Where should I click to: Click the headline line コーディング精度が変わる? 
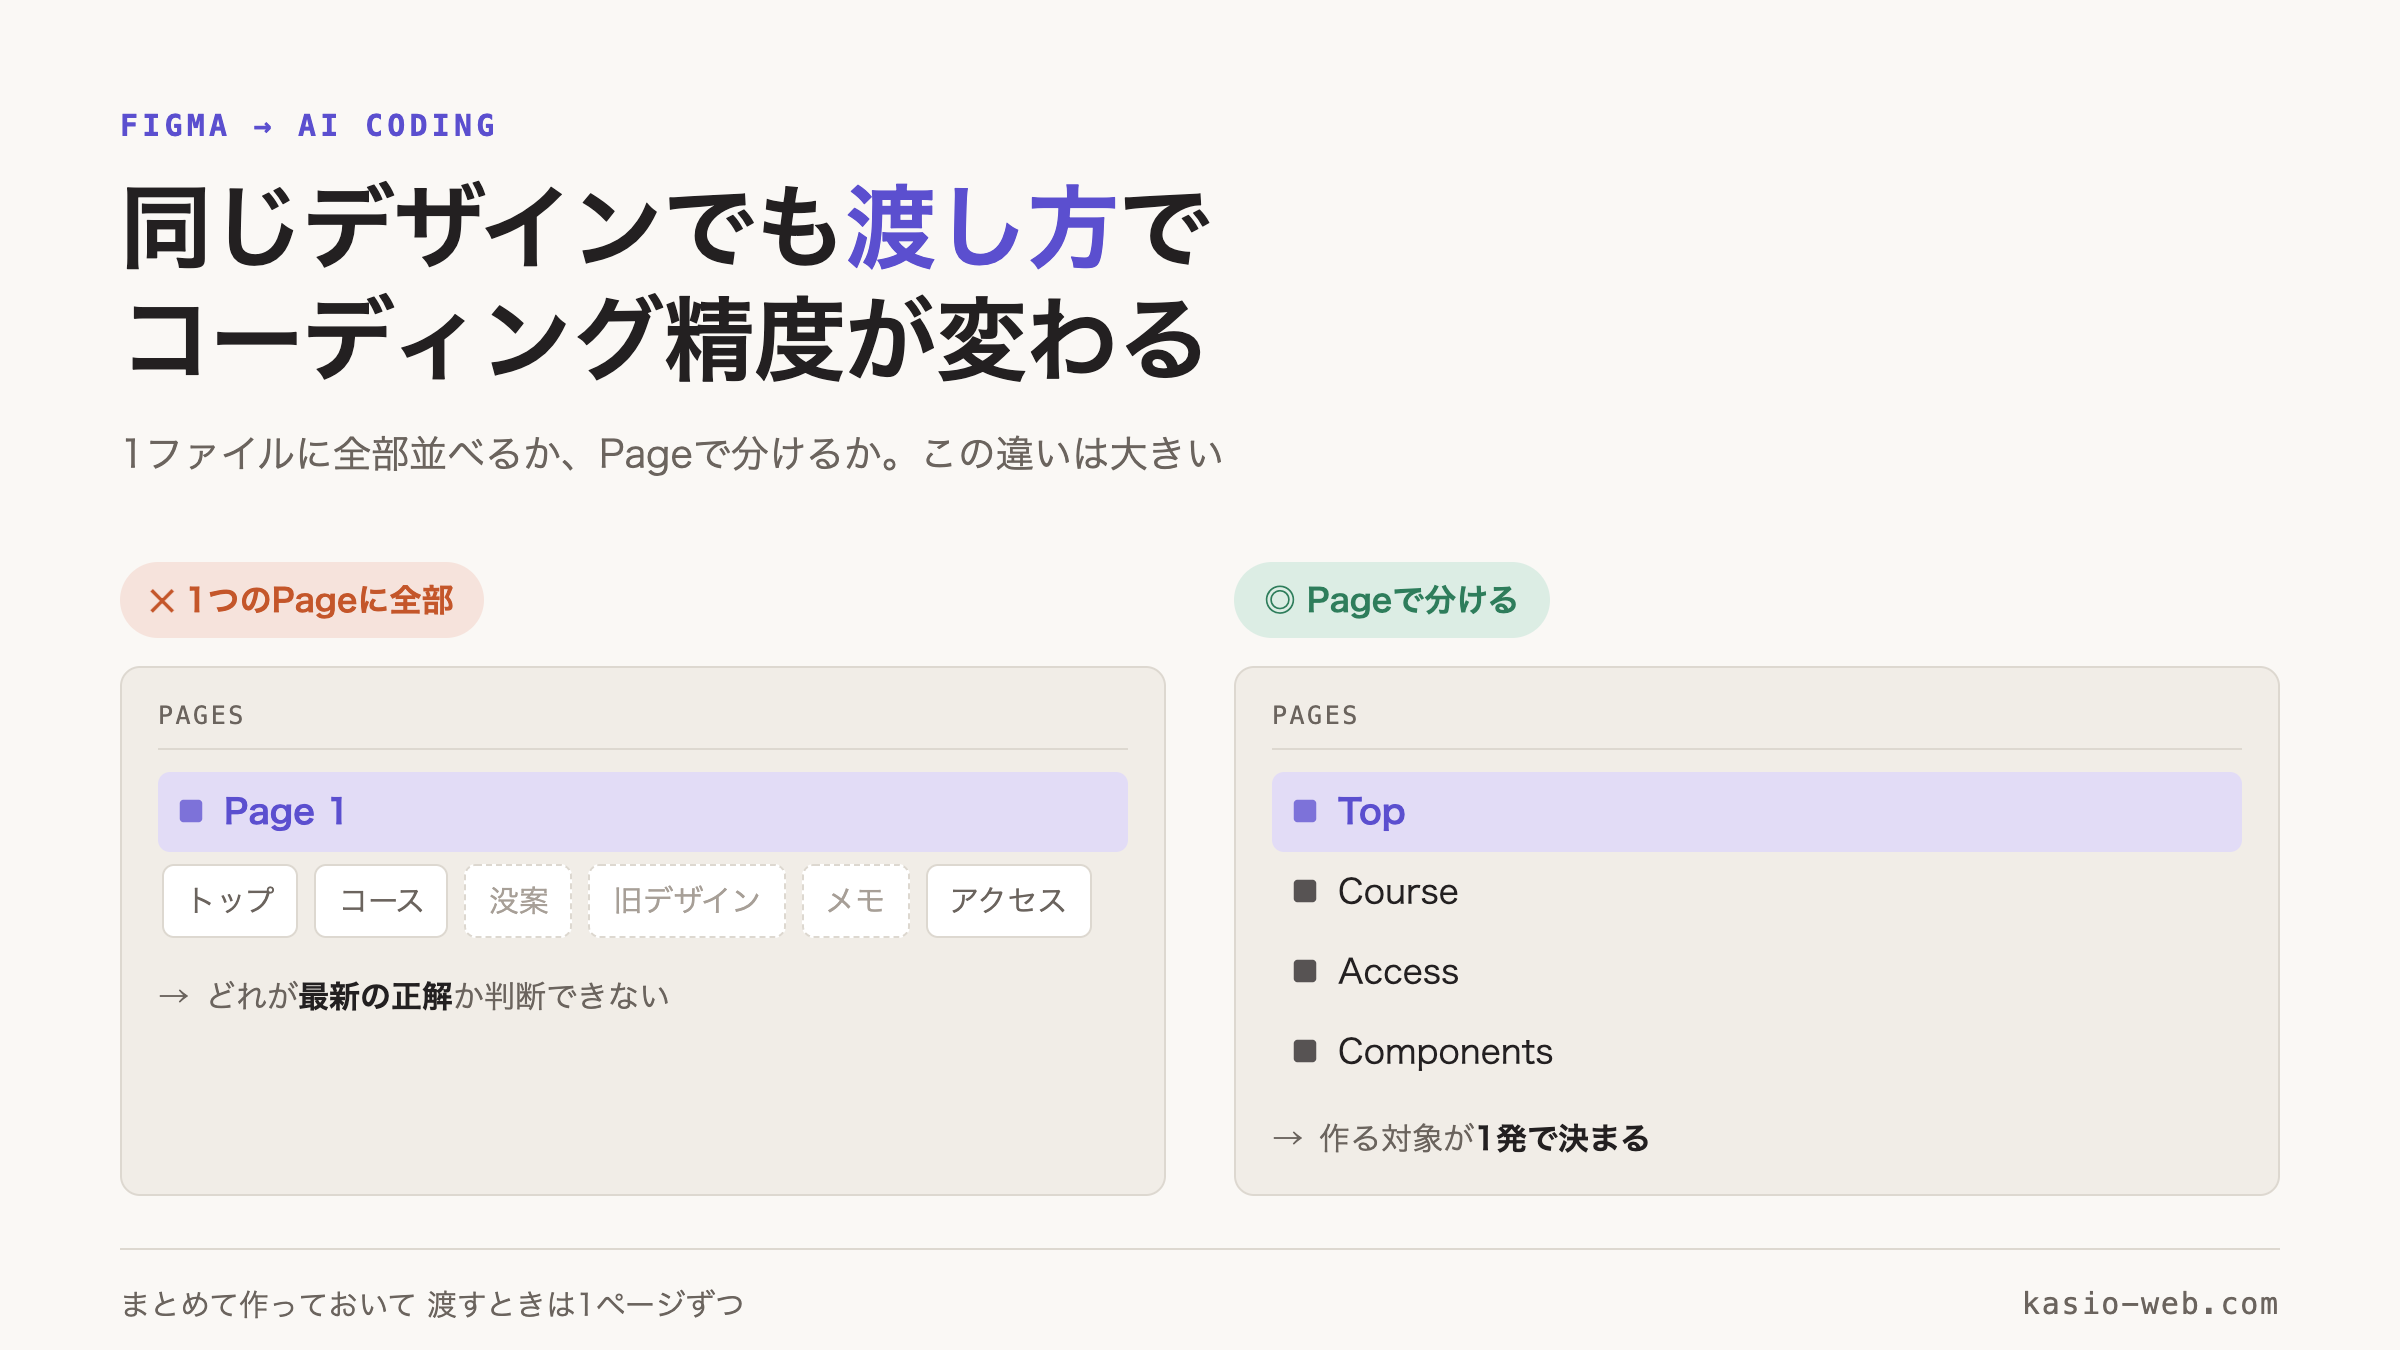(665, 340)
